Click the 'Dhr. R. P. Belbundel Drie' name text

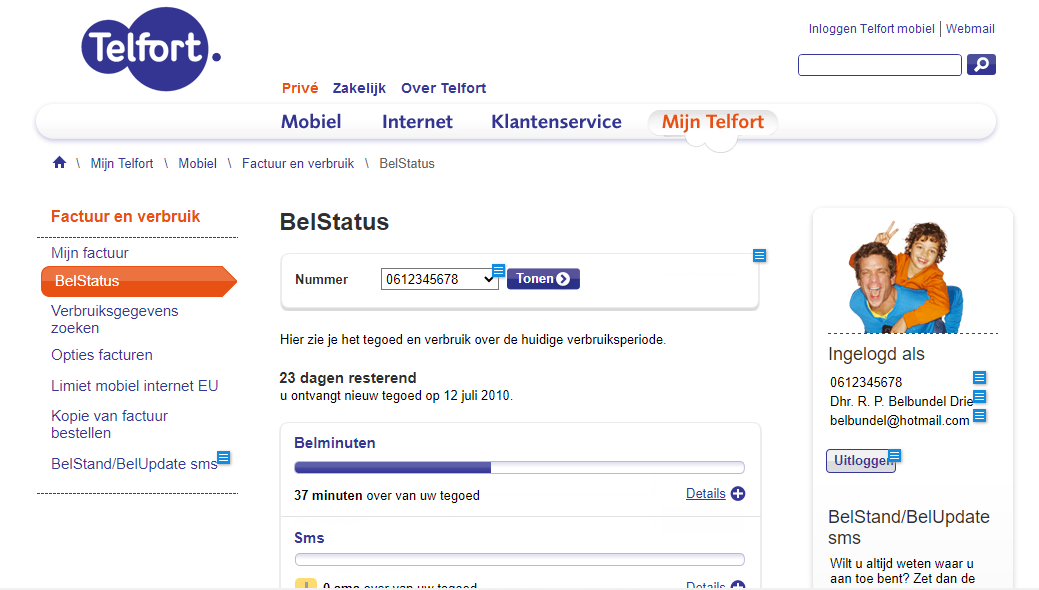pos(901,401)
